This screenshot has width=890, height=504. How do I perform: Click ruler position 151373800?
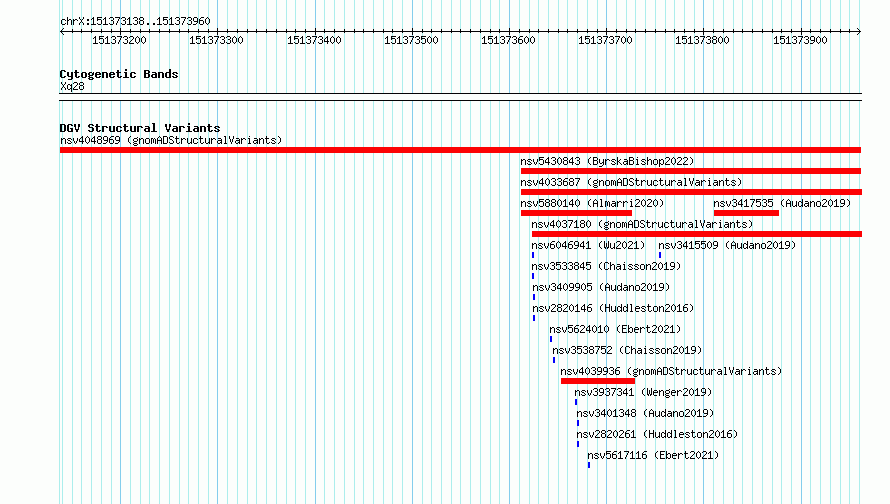pos(702,40)
